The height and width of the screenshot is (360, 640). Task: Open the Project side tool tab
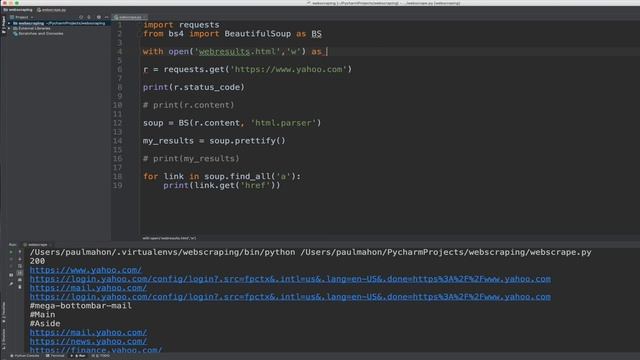4,24
